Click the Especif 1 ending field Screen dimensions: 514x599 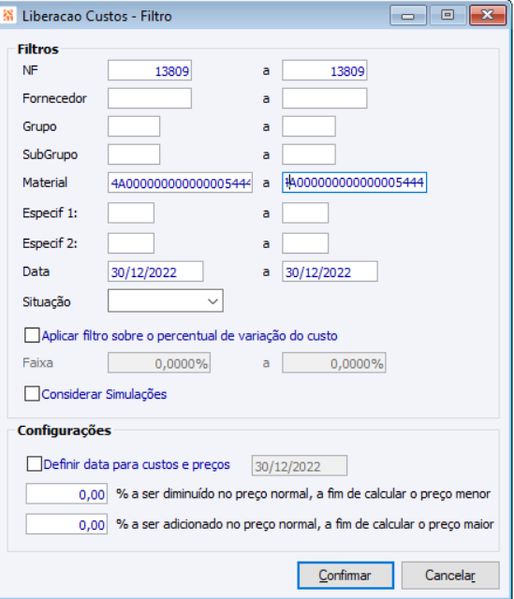pyautogui.click(x=305, y=213)
